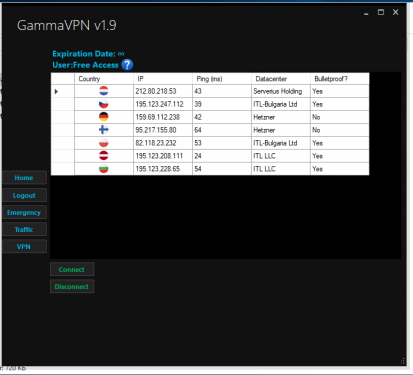The height and width of the screenshot is (375, 413).
Task: Click Bulletproof No in 95.217.155.80 row
Action: [340, 130]
